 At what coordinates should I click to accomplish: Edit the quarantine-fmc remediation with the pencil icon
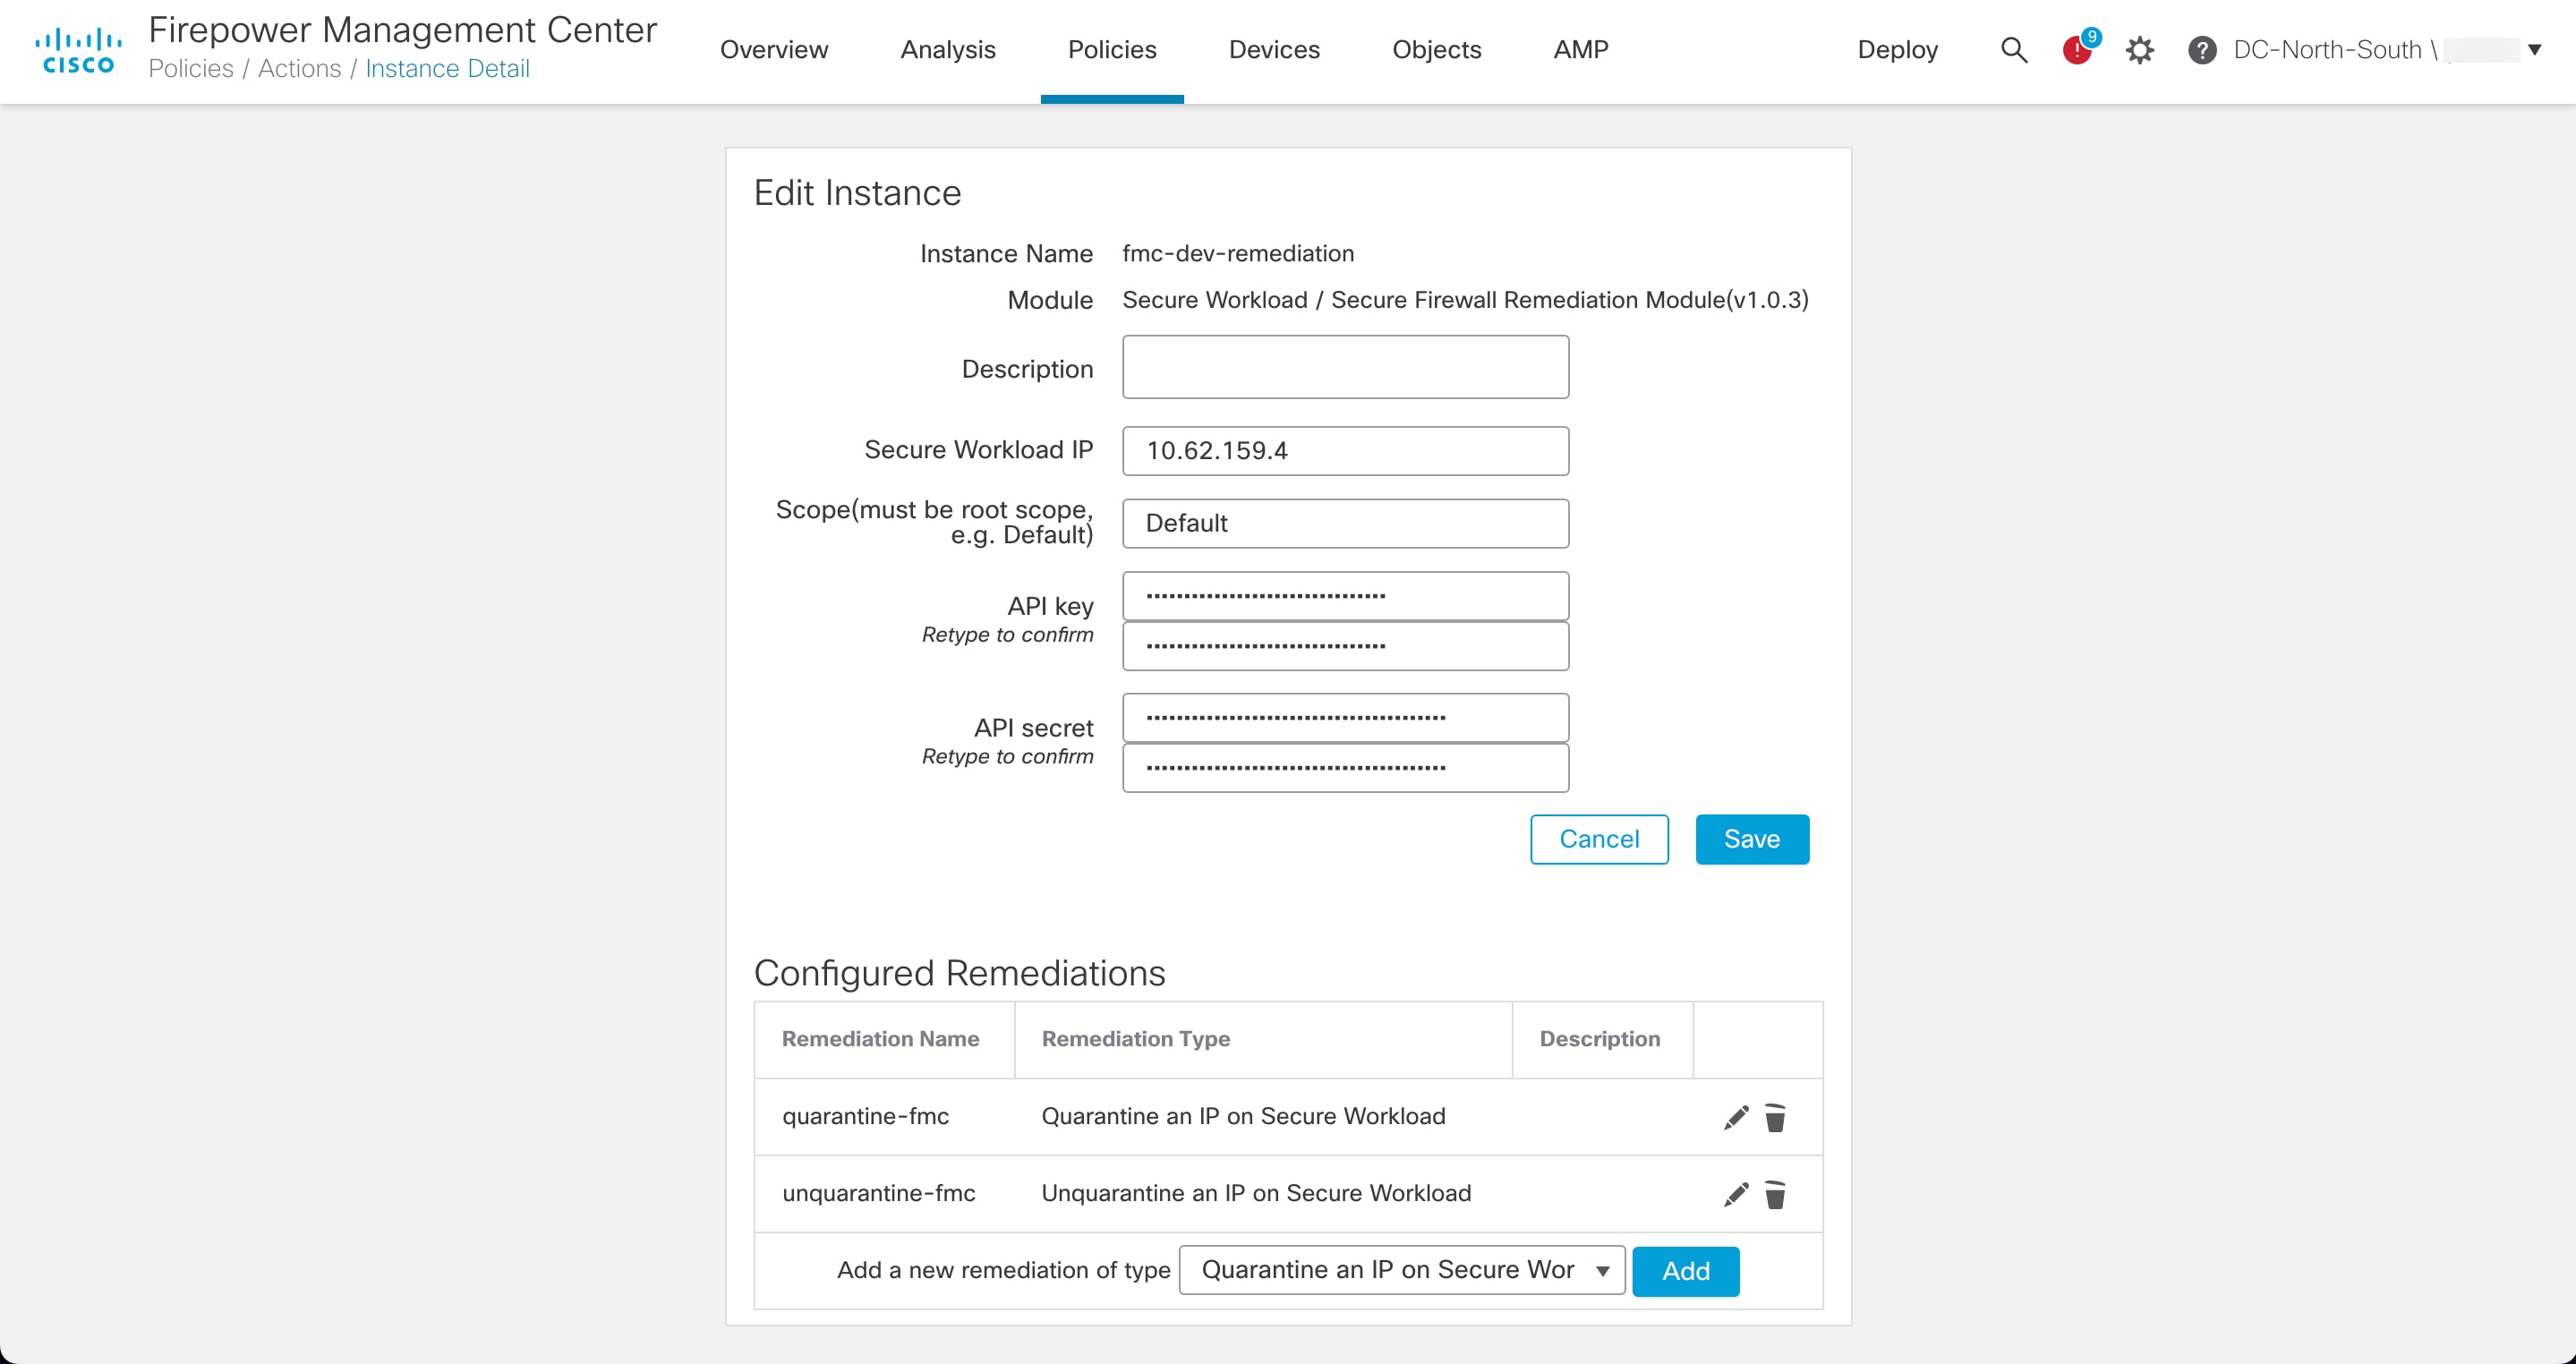pos(1736,1117)
